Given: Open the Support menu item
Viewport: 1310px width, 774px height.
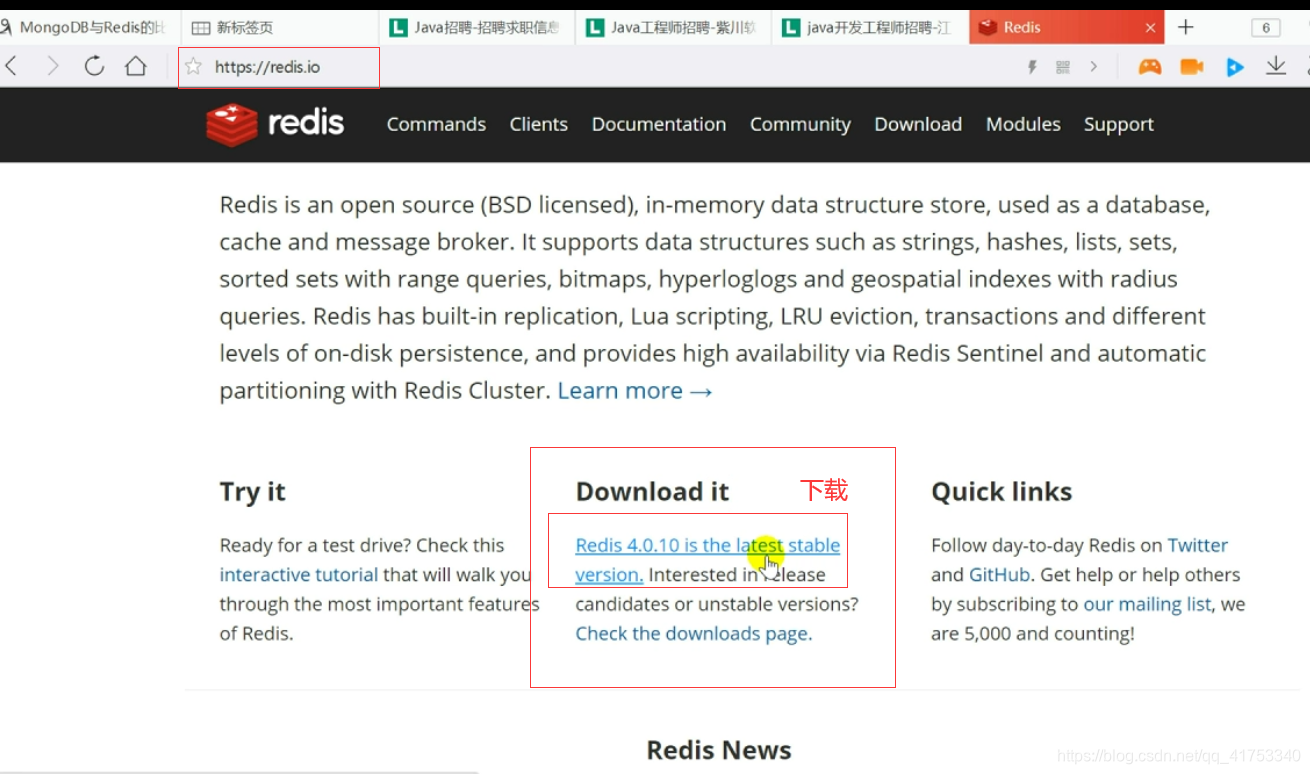Looking at the screenshot, I should (1119, 124).
